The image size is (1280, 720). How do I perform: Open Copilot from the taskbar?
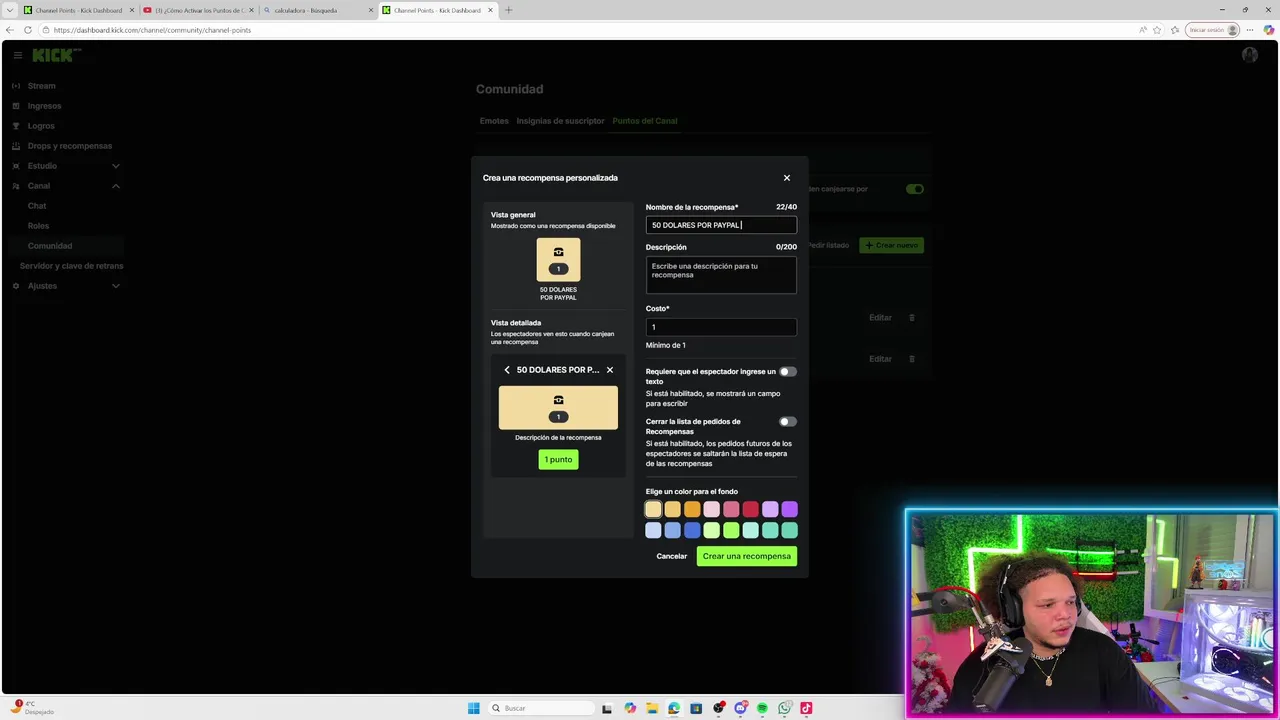coord(630,708)
